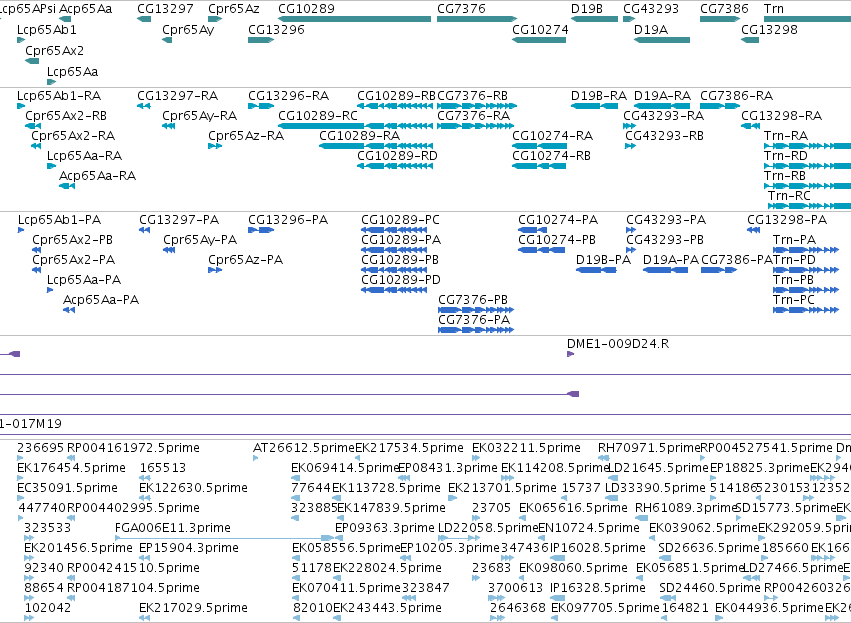Screen dimensions: 851x623
Task: Click the CG13296-RA transcript label
Action: (x=288, y=96)
